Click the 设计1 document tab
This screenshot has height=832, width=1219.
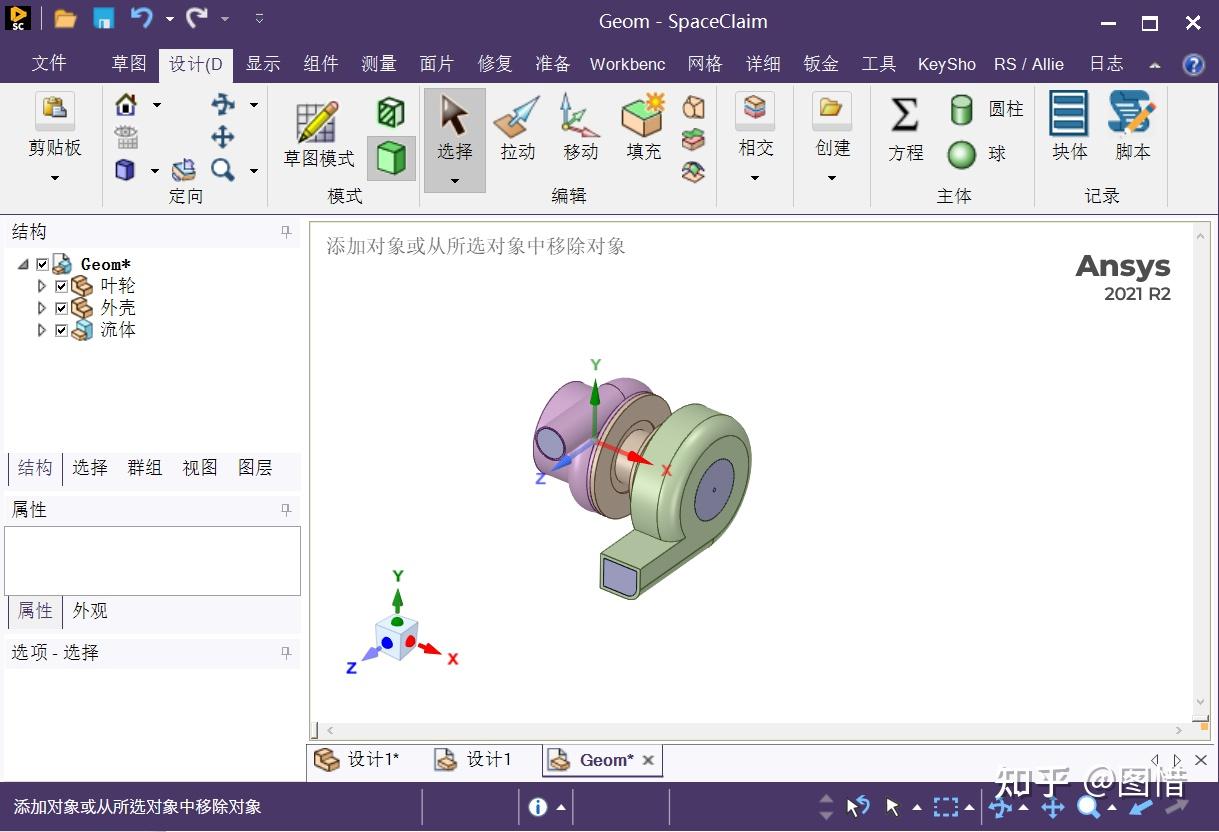point(490,760)
